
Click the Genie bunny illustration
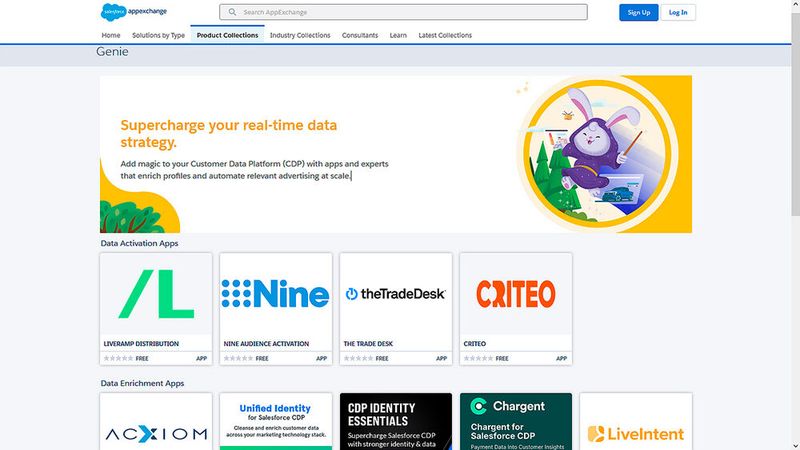pyautogui.click(x=598, y=154)
